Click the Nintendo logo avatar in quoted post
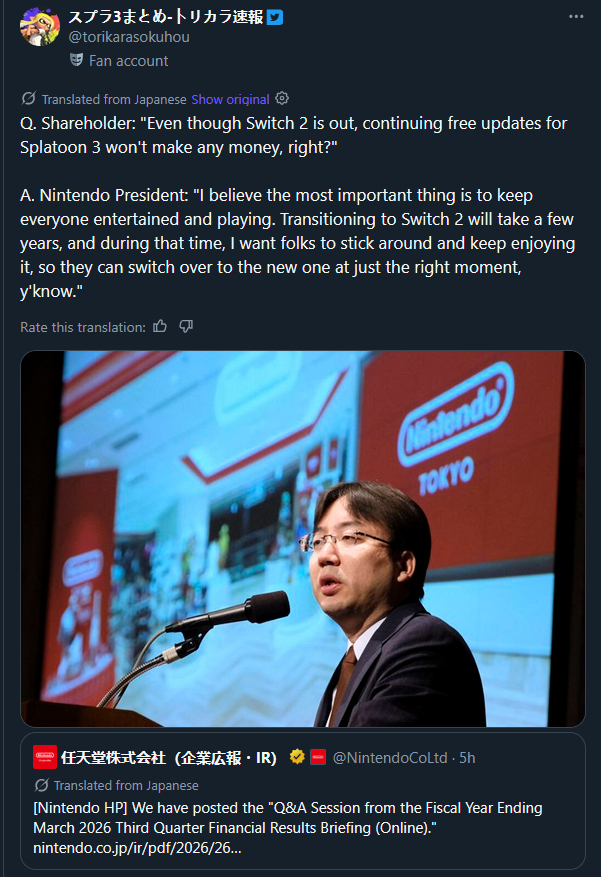 click(44, 757)
